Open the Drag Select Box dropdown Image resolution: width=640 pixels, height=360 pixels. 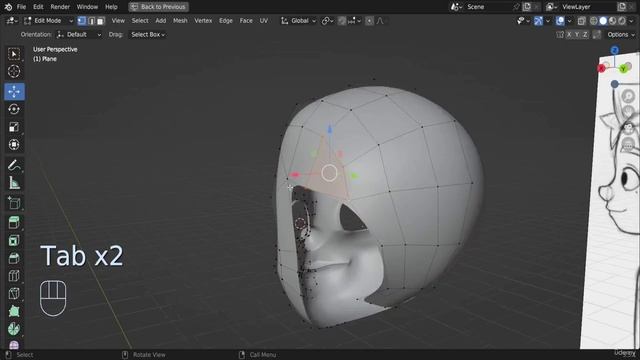tap(148, 35)
